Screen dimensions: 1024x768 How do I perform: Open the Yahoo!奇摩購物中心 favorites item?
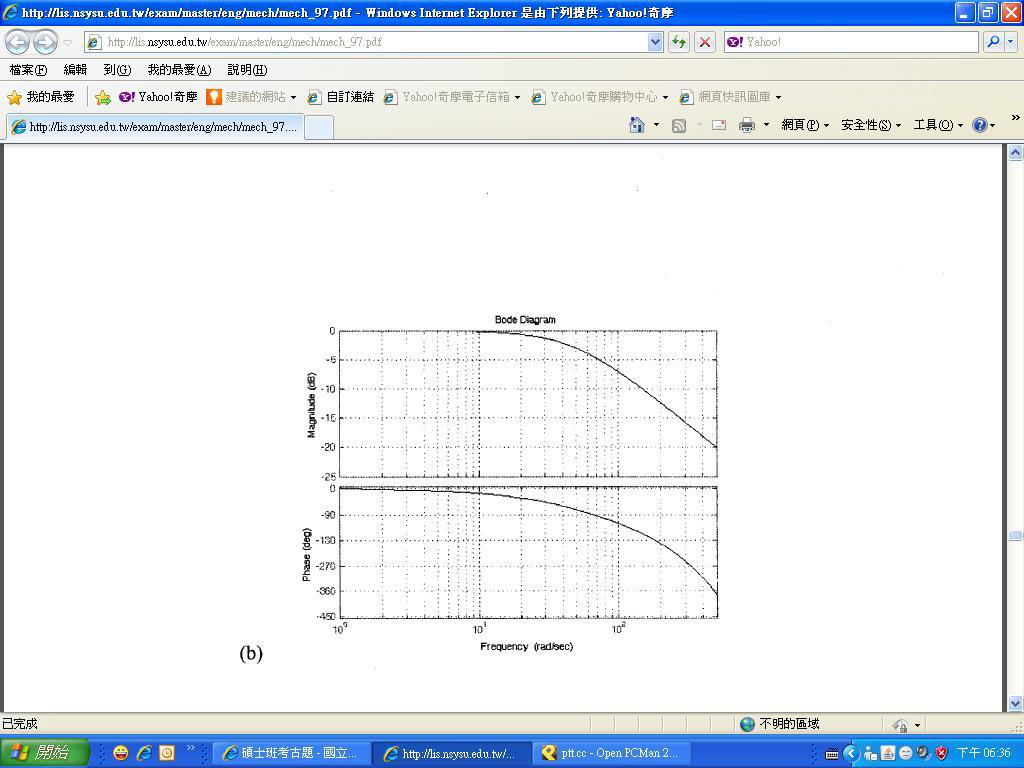(x=600, y=97)
